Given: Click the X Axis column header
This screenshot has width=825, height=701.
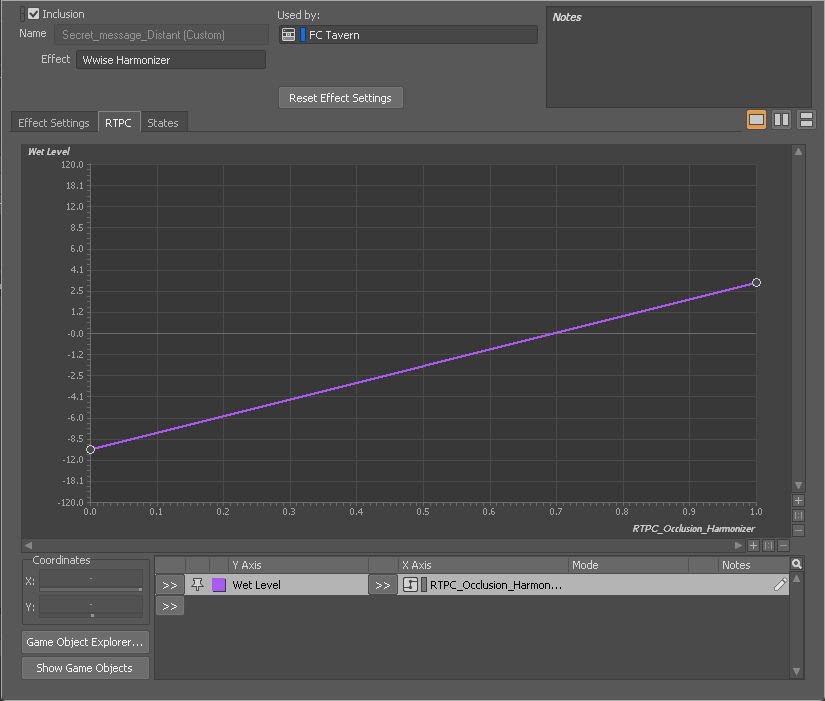Looking at the screenshot, I should coord(483,565).
